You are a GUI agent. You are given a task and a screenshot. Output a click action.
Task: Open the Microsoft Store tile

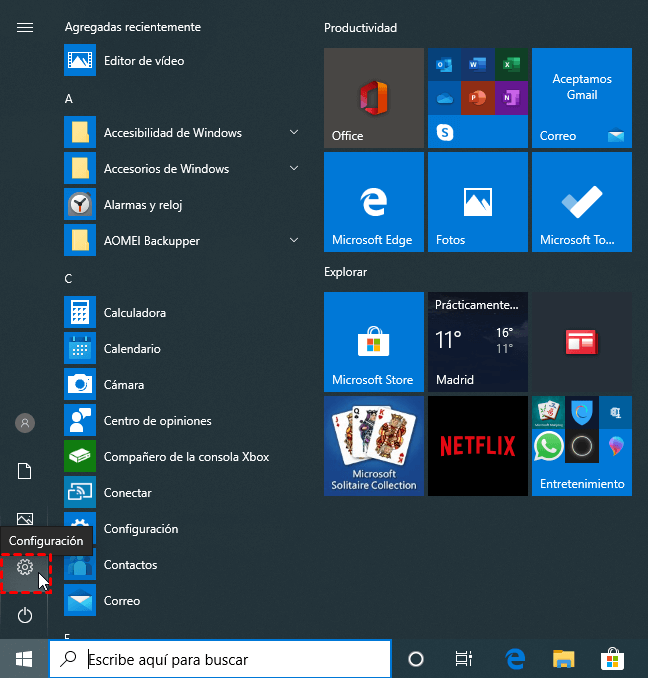374,342
